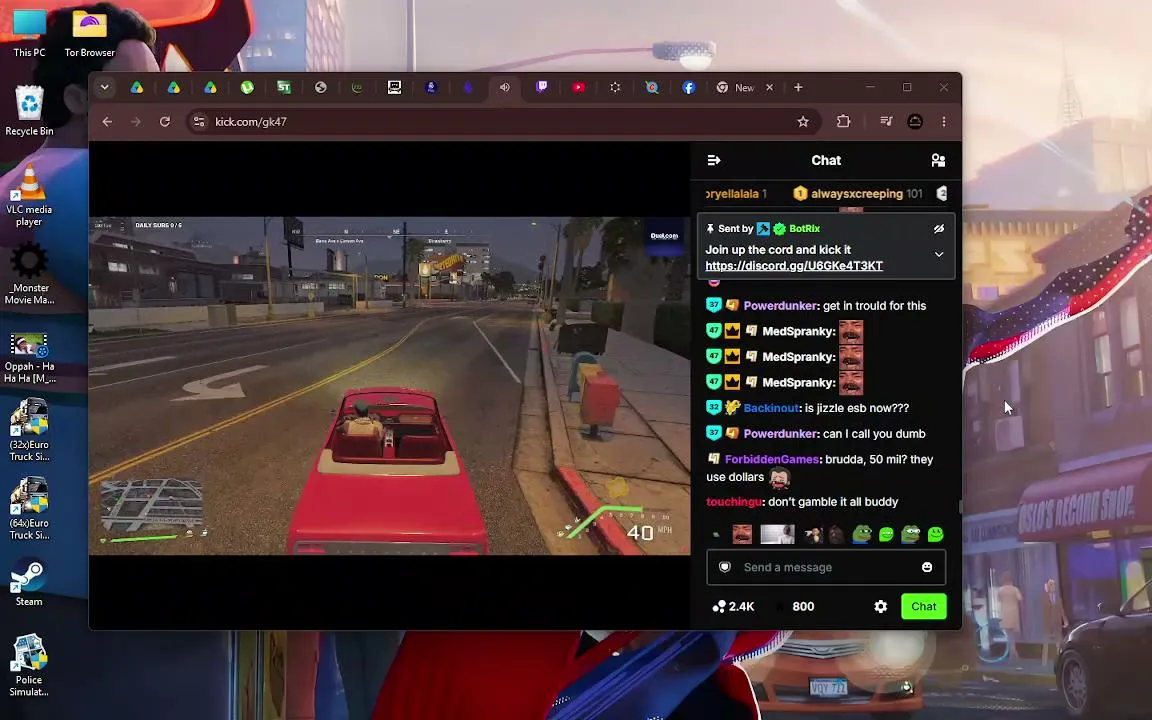Switch to the Facebook tab
1152x720 pixels.
688,87
